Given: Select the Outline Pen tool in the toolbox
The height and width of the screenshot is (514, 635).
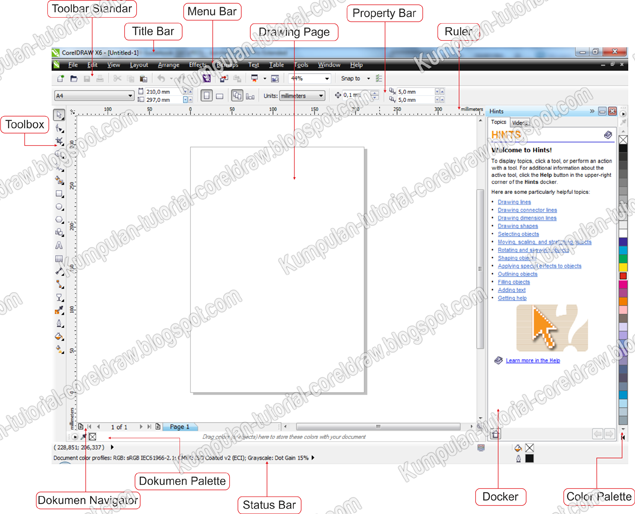Looking at the screenshot, I should (59, 323).
